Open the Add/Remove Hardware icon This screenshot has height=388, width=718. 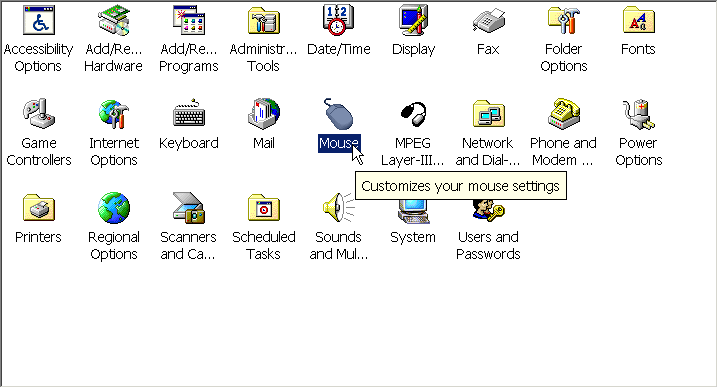click(114, 20)
